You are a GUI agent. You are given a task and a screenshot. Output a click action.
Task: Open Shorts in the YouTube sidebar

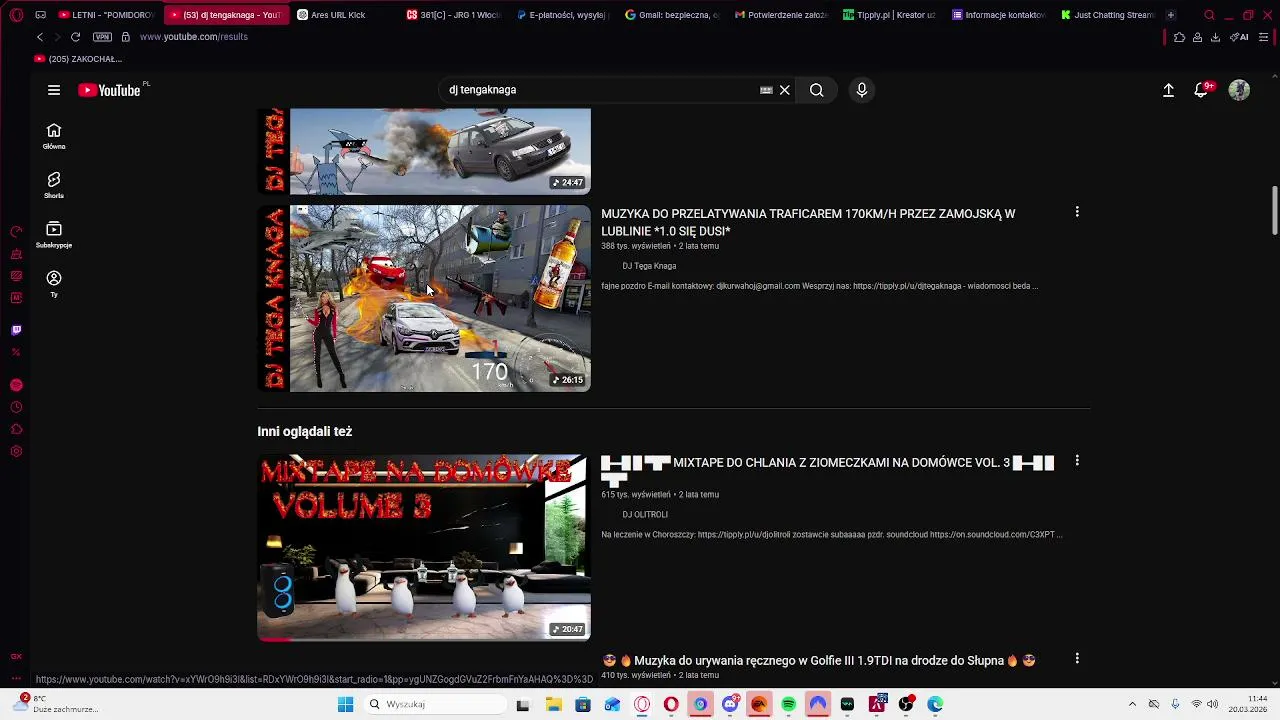[x=54, y=185]
